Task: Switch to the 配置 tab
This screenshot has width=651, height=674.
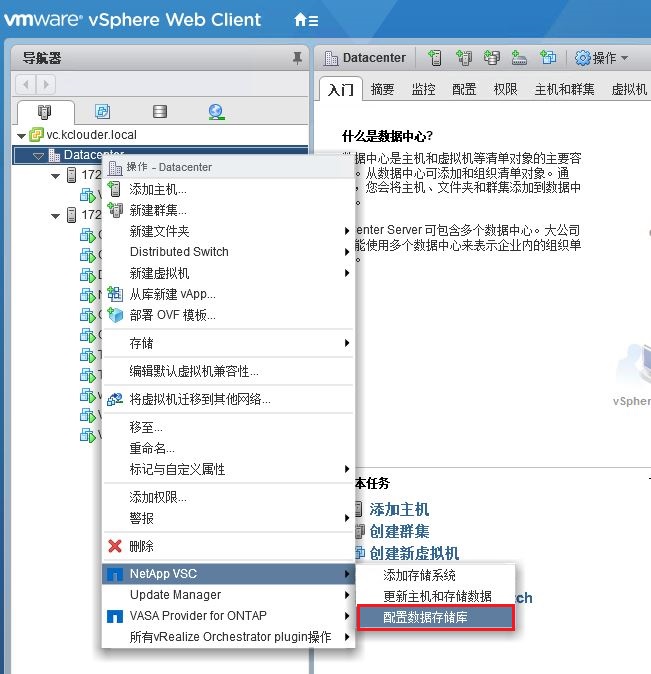Action: pos(464,89)
